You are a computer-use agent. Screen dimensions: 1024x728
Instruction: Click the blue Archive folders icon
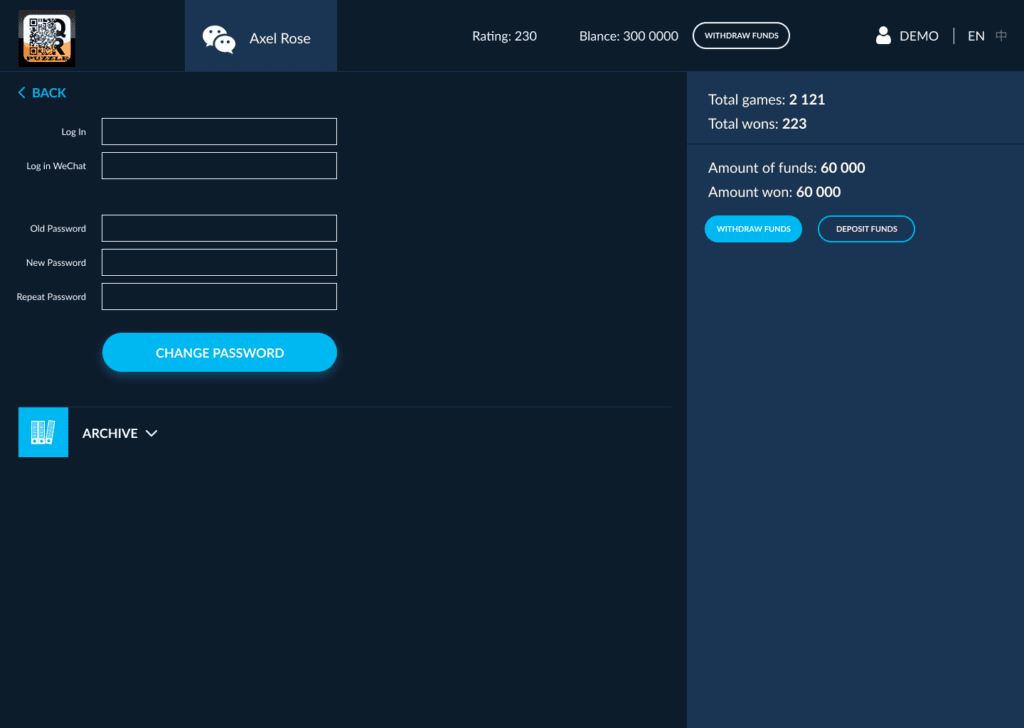tap(43, 432)
